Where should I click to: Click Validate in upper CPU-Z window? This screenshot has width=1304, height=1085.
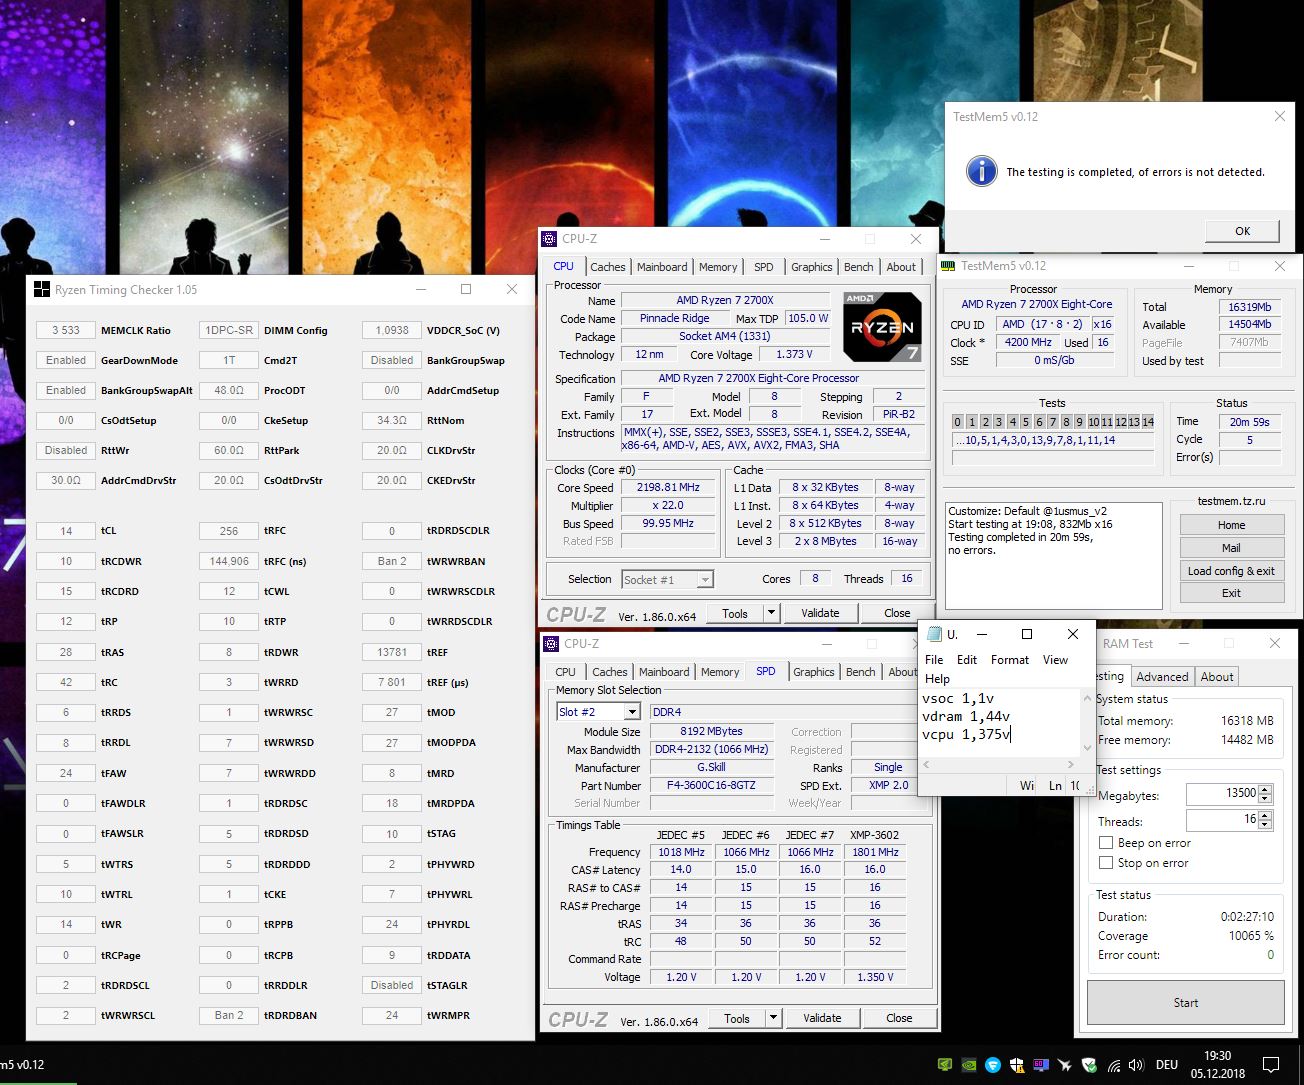tap(820, 613)
